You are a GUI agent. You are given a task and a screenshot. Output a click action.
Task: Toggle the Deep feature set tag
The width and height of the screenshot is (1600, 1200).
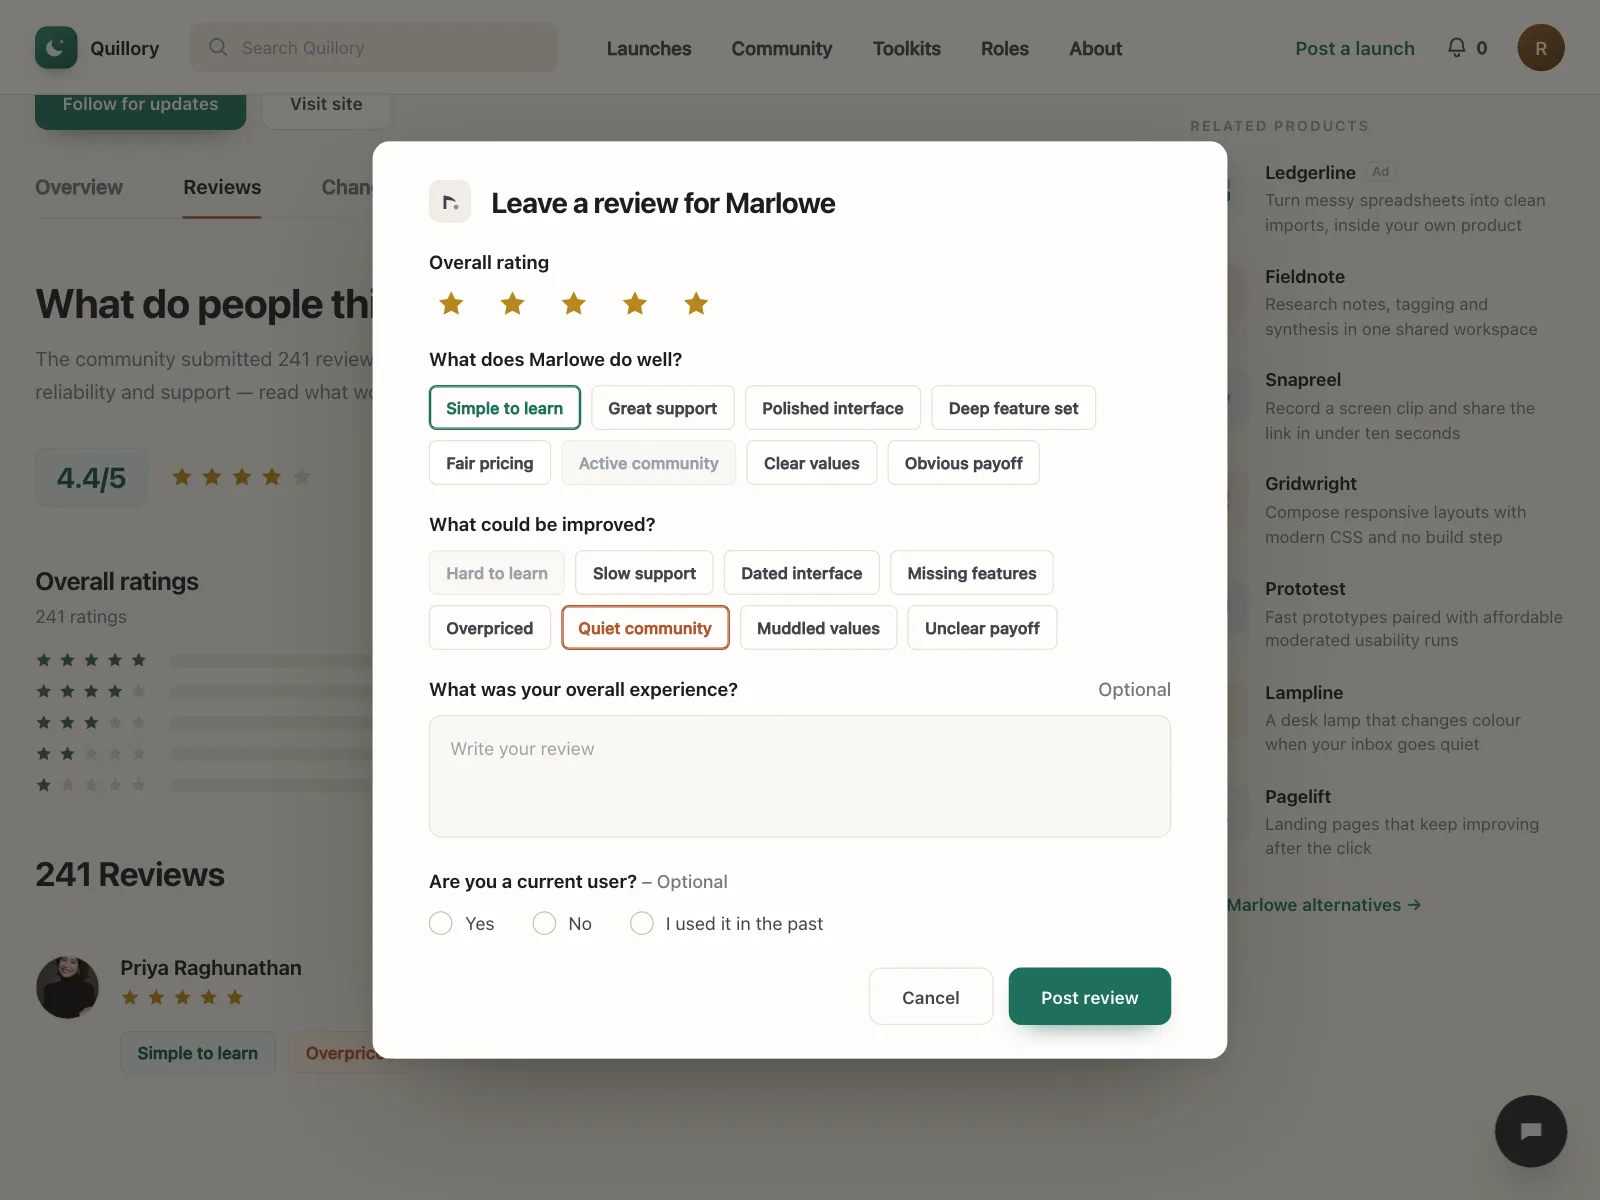[x=1013, y=408]
